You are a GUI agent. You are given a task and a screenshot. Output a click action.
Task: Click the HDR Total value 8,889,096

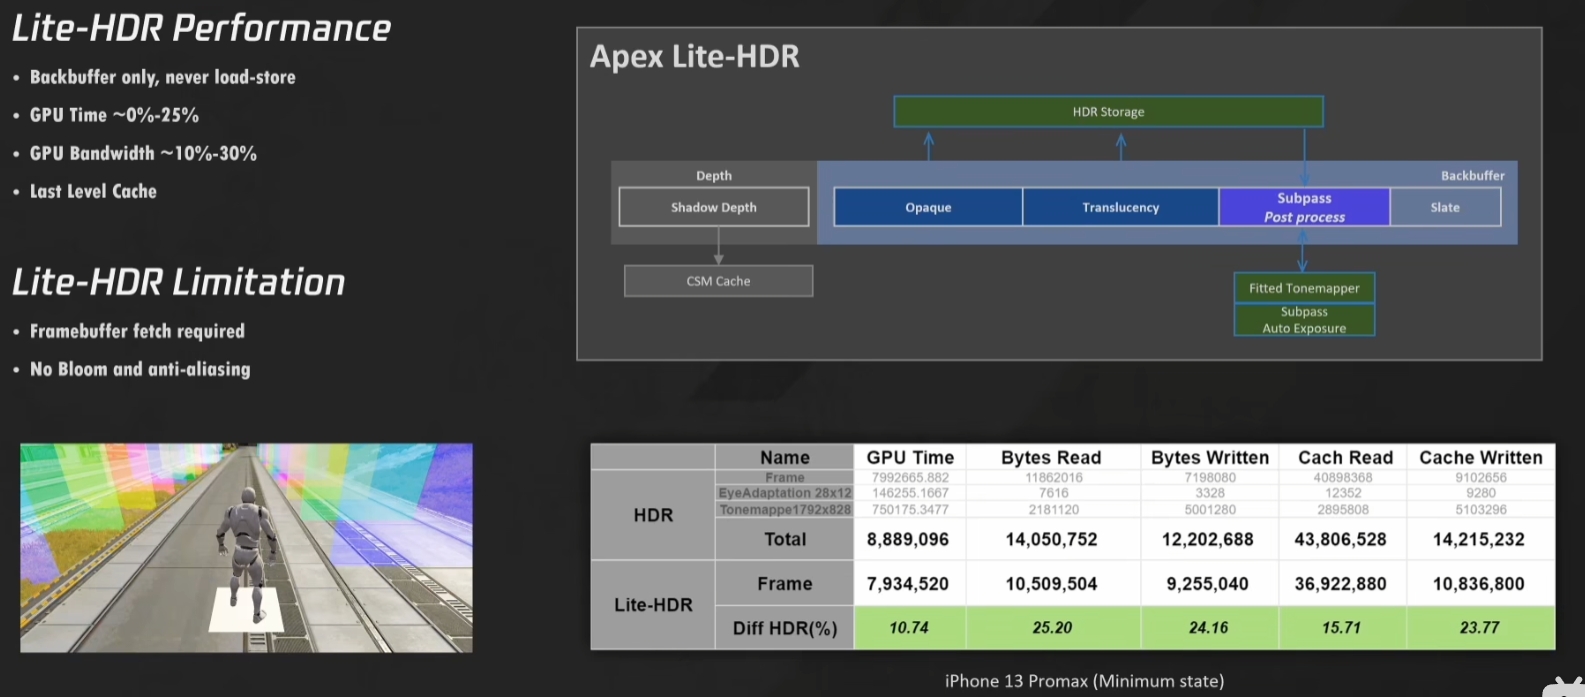tap(909, 539)
